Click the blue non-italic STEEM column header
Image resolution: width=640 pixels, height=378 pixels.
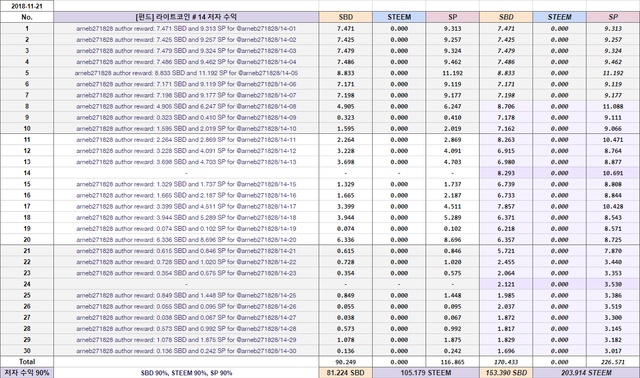[399, 17]
